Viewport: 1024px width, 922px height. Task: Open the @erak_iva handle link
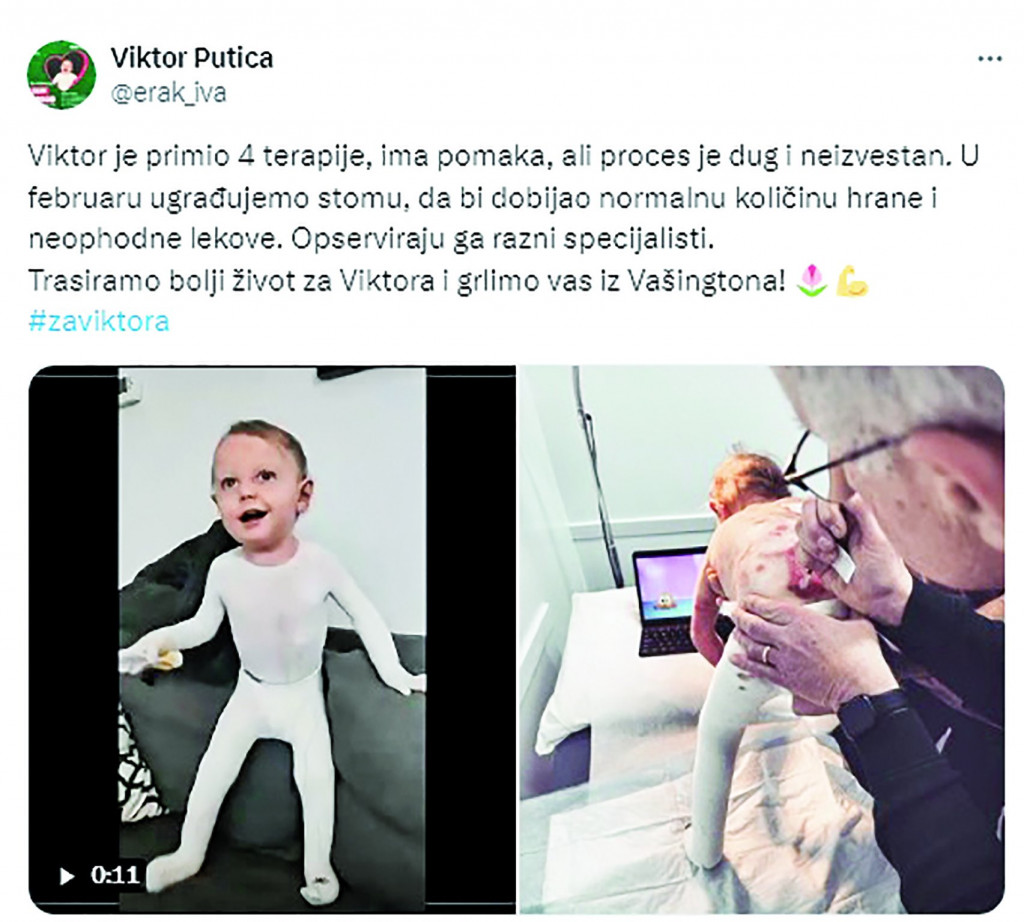pos(168,93)
